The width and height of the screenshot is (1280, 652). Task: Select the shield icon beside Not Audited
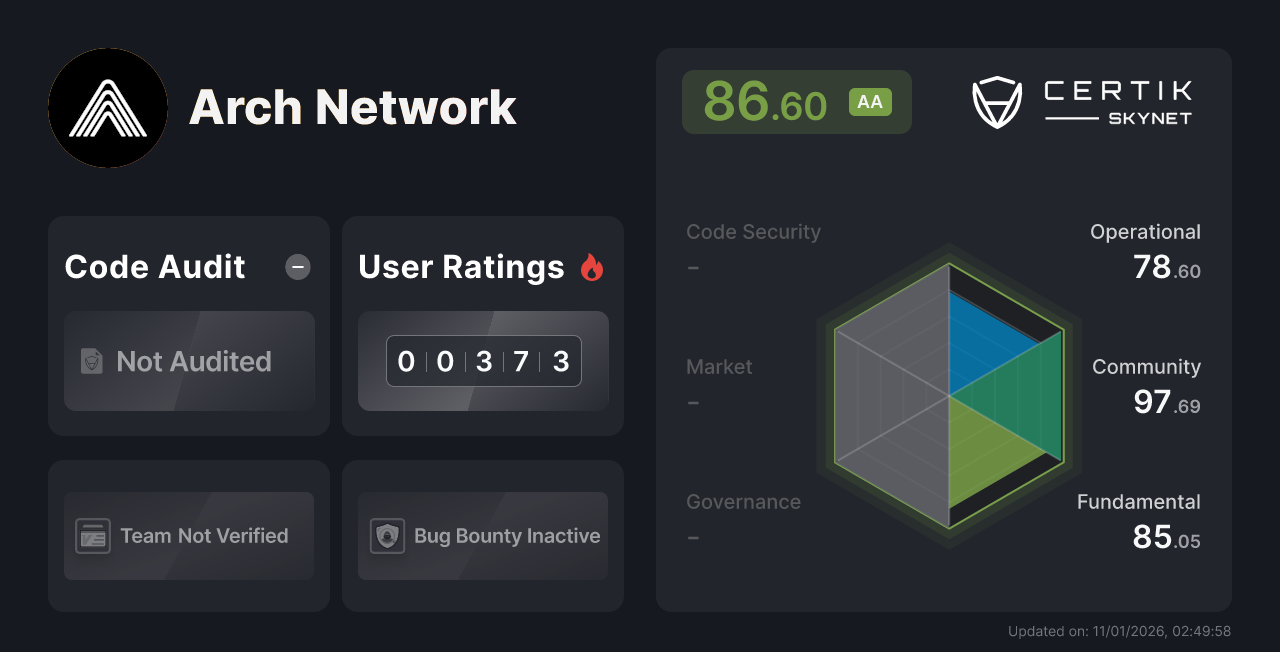91,362
